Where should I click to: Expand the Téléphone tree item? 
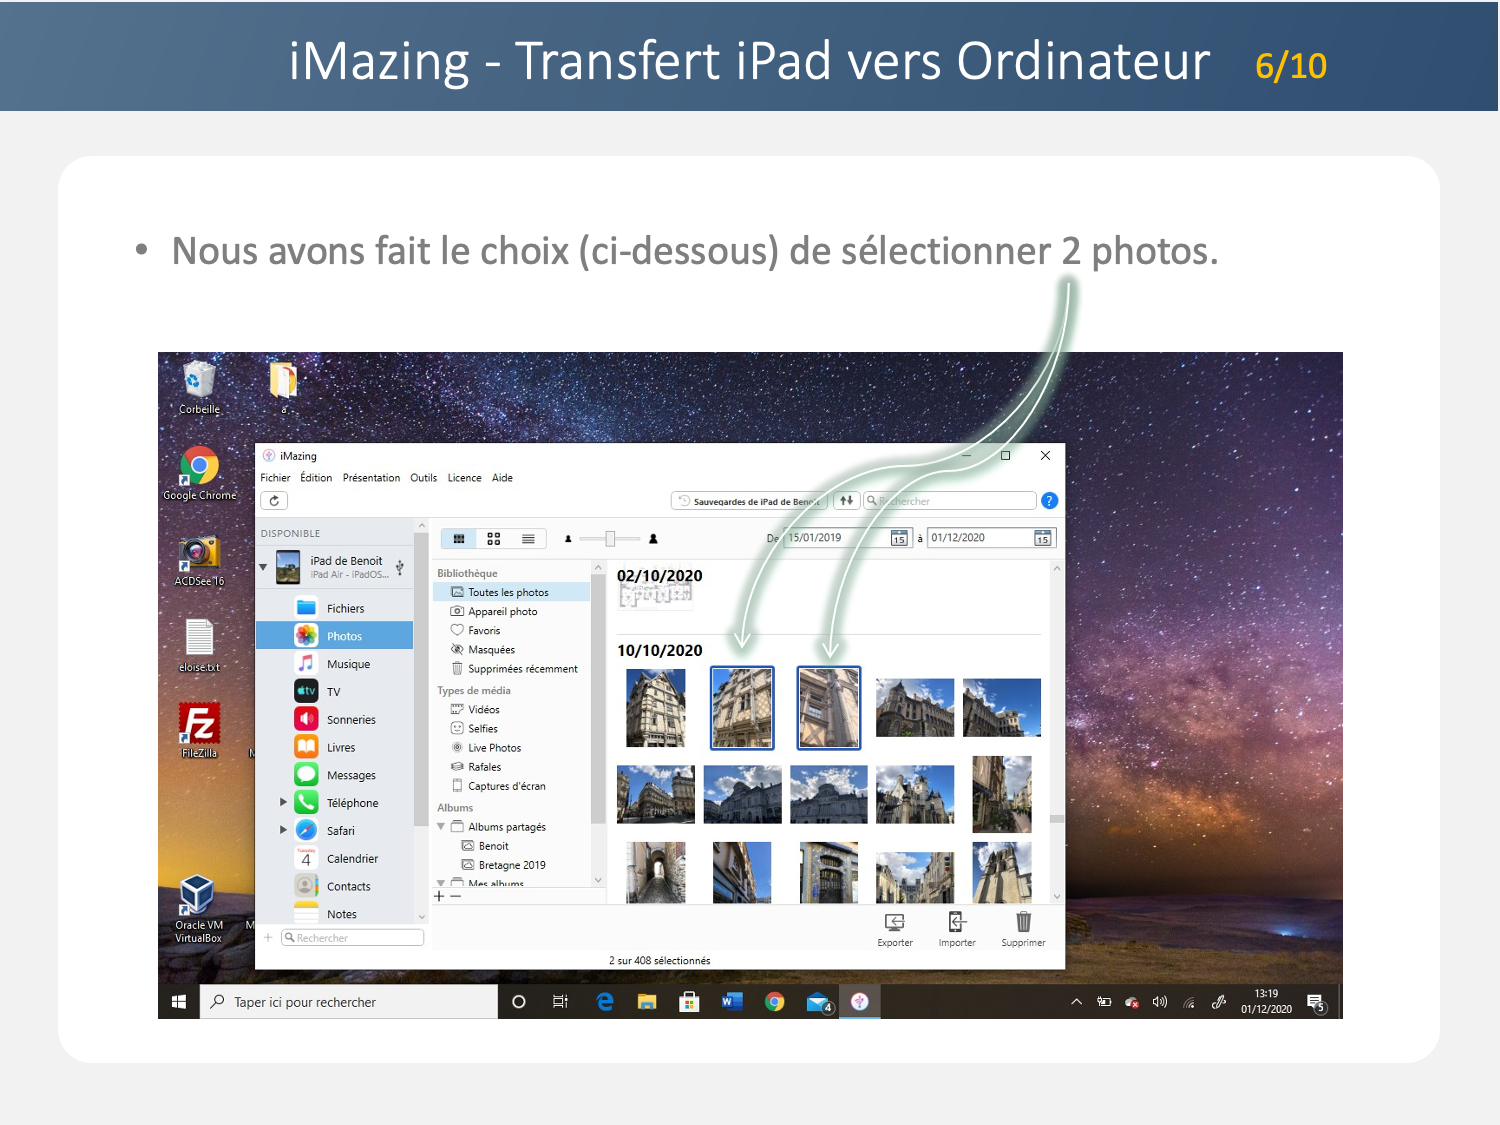pos(283,802)
